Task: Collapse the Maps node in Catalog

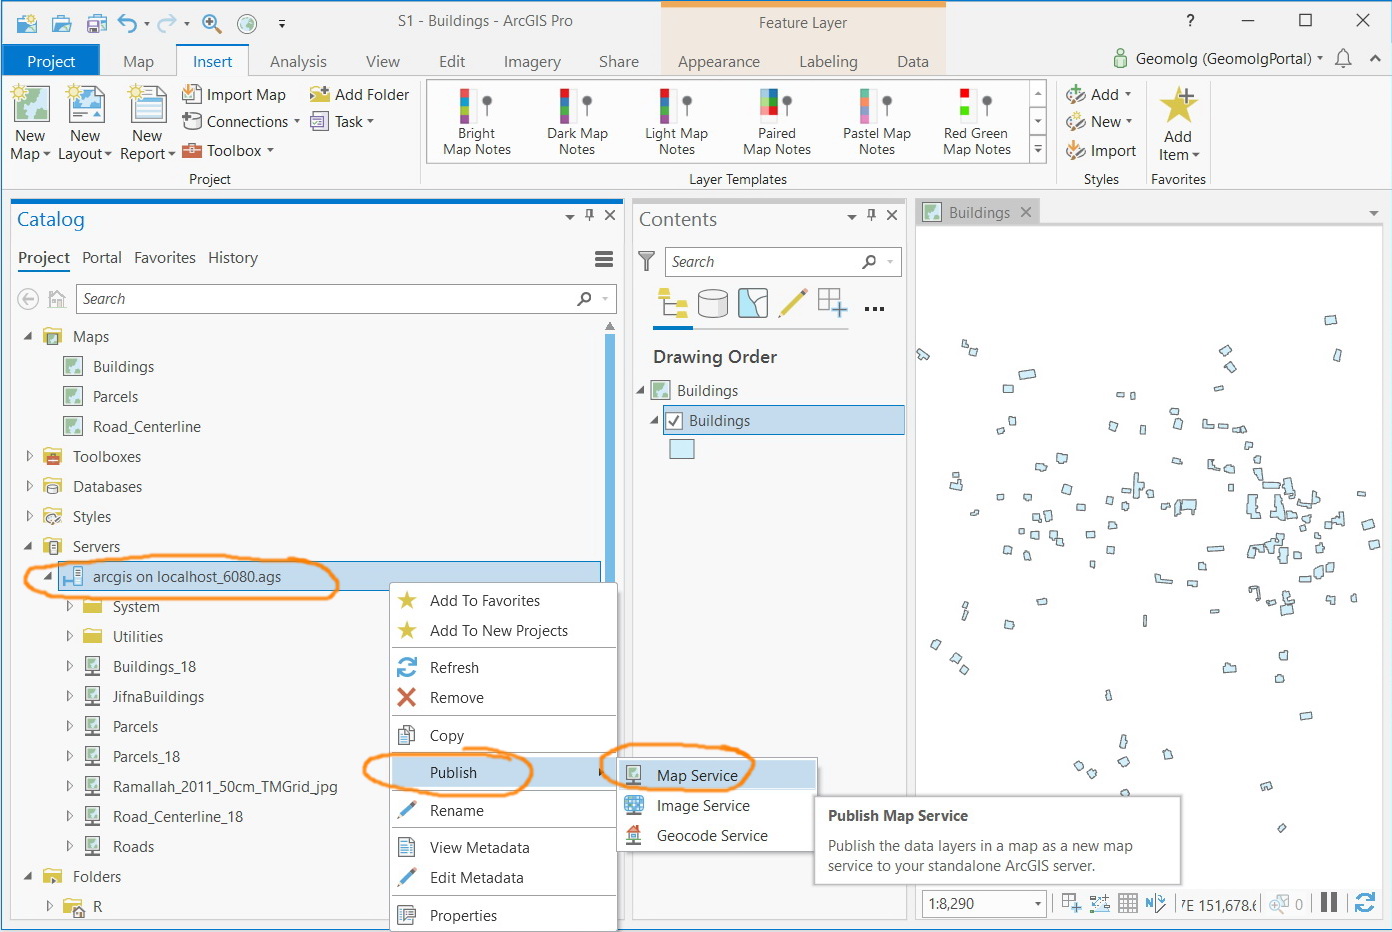Action: [x=29, y=337]
